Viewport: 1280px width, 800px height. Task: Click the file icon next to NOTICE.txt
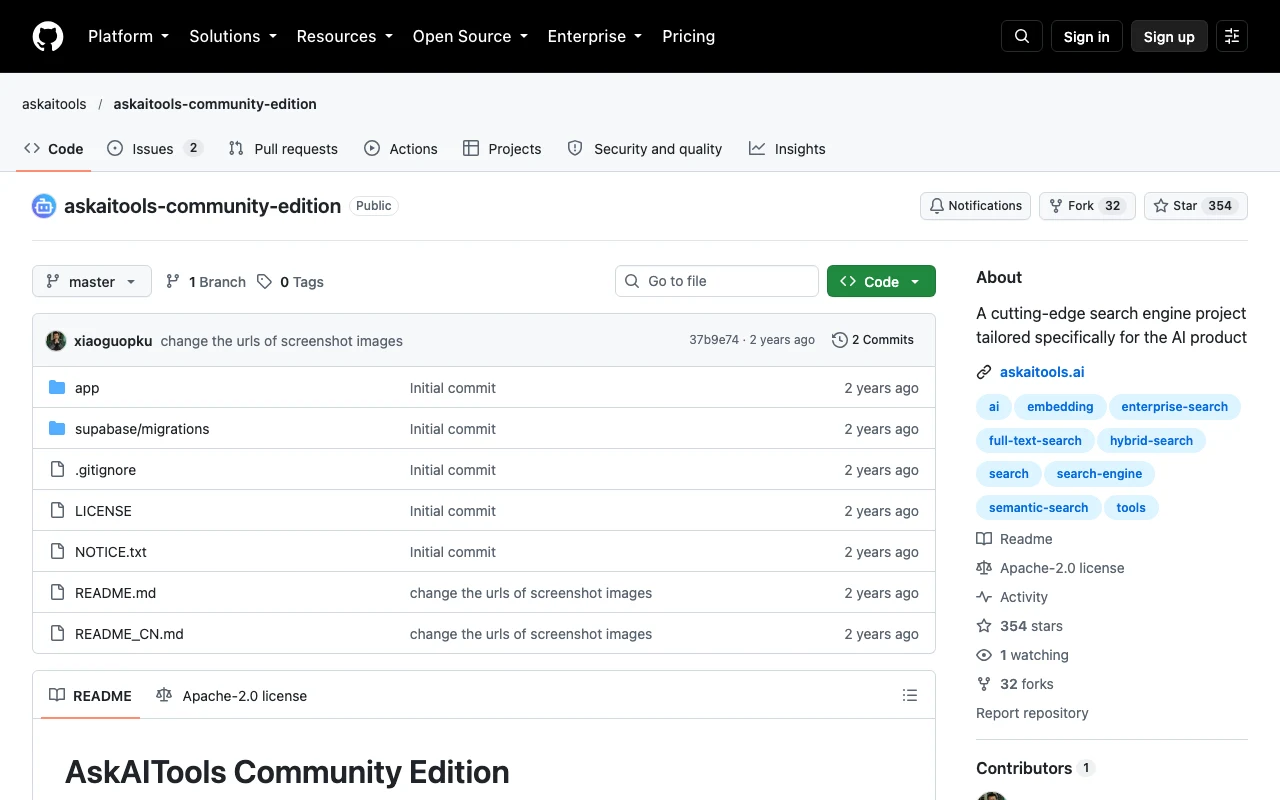click(x=57, y=552)
